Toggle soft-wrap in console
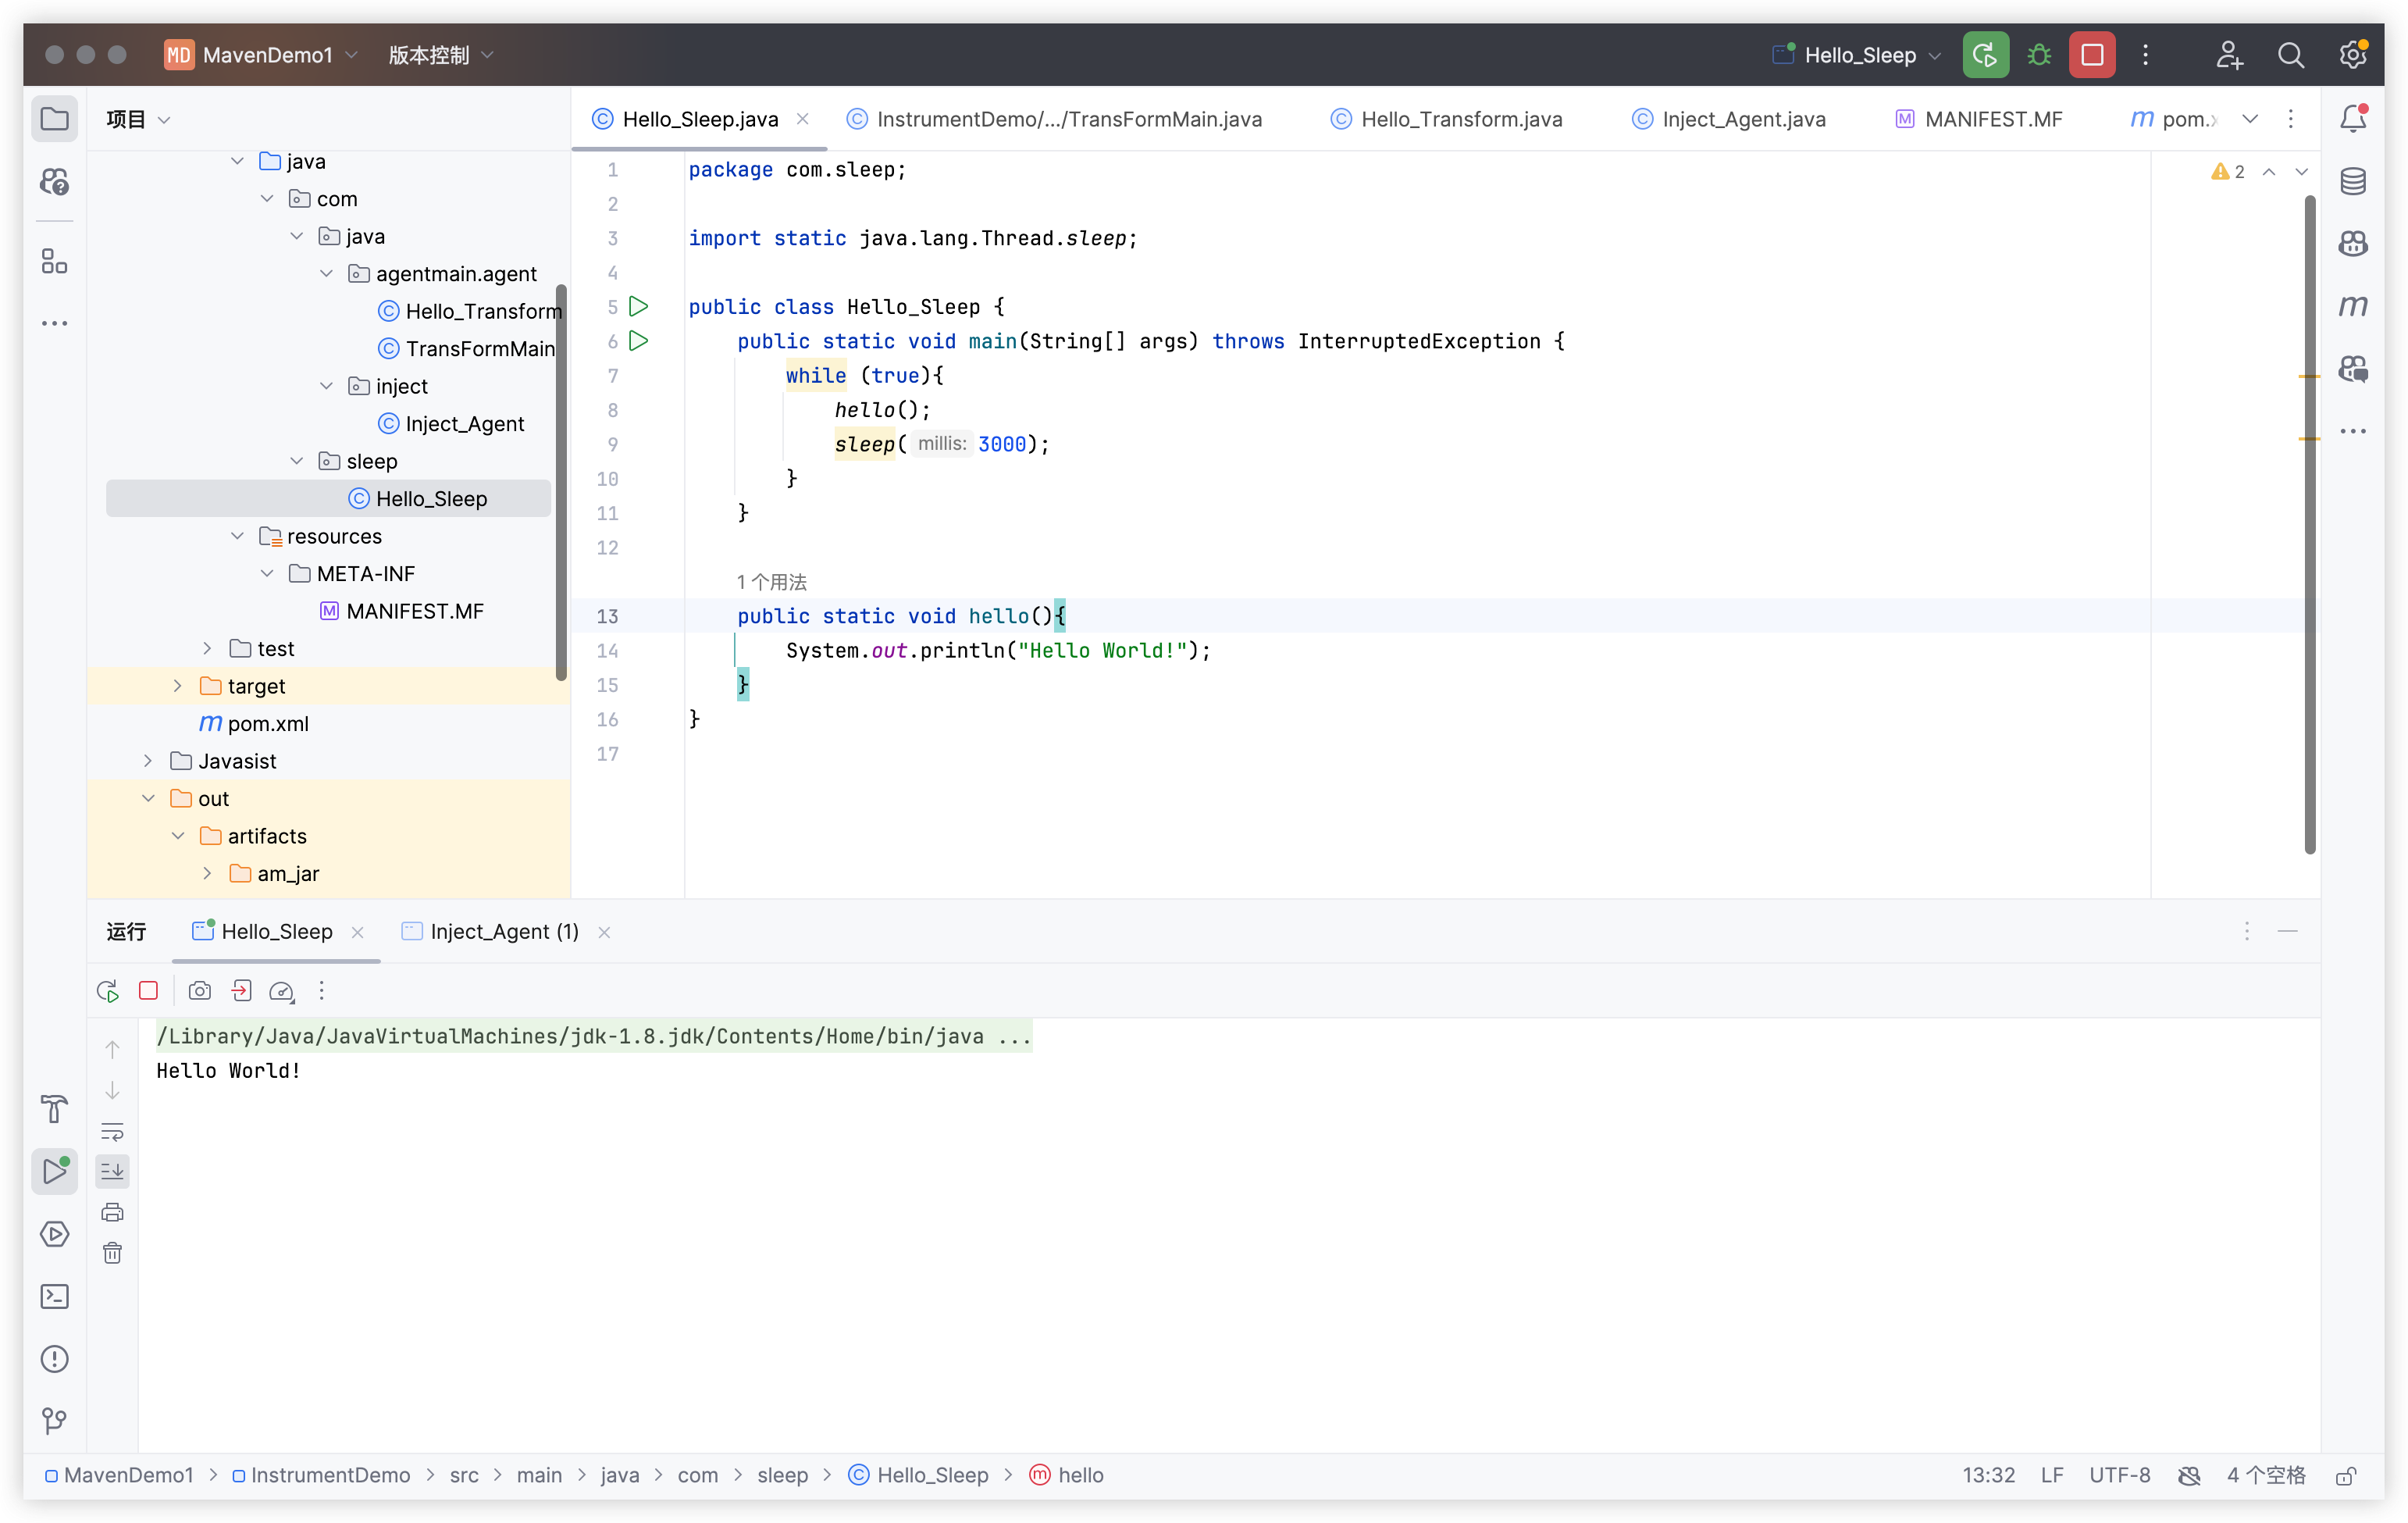This screenshot has width=2408, height=1523. pyautogui.click(x=113, y=1131)
